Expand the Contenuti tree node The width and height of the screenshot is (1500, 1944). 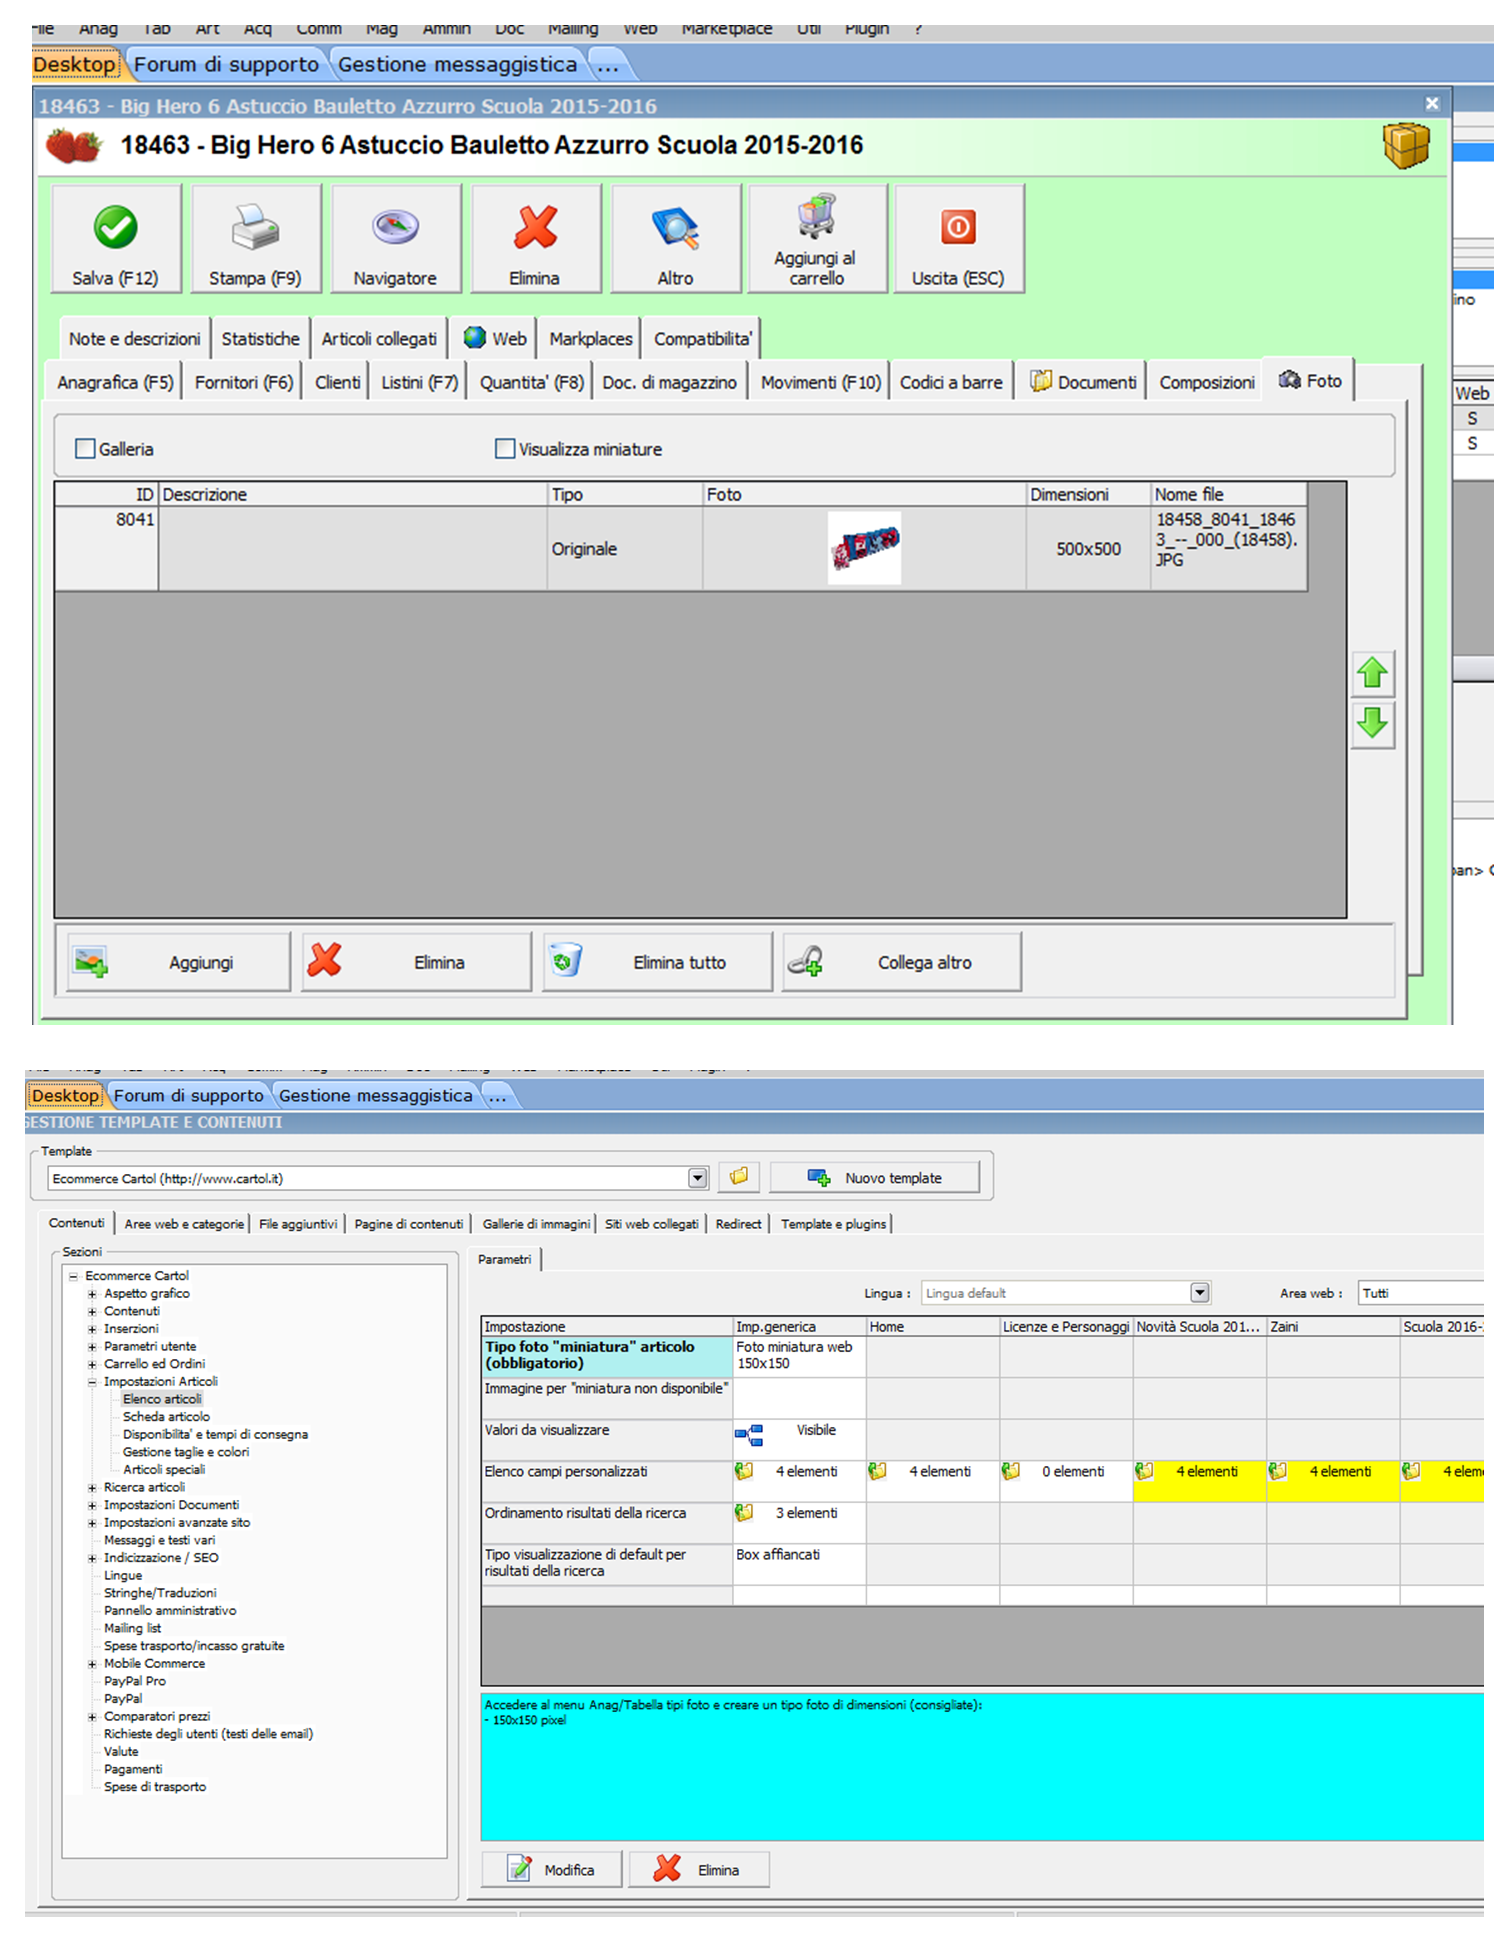click(92, 1311)
